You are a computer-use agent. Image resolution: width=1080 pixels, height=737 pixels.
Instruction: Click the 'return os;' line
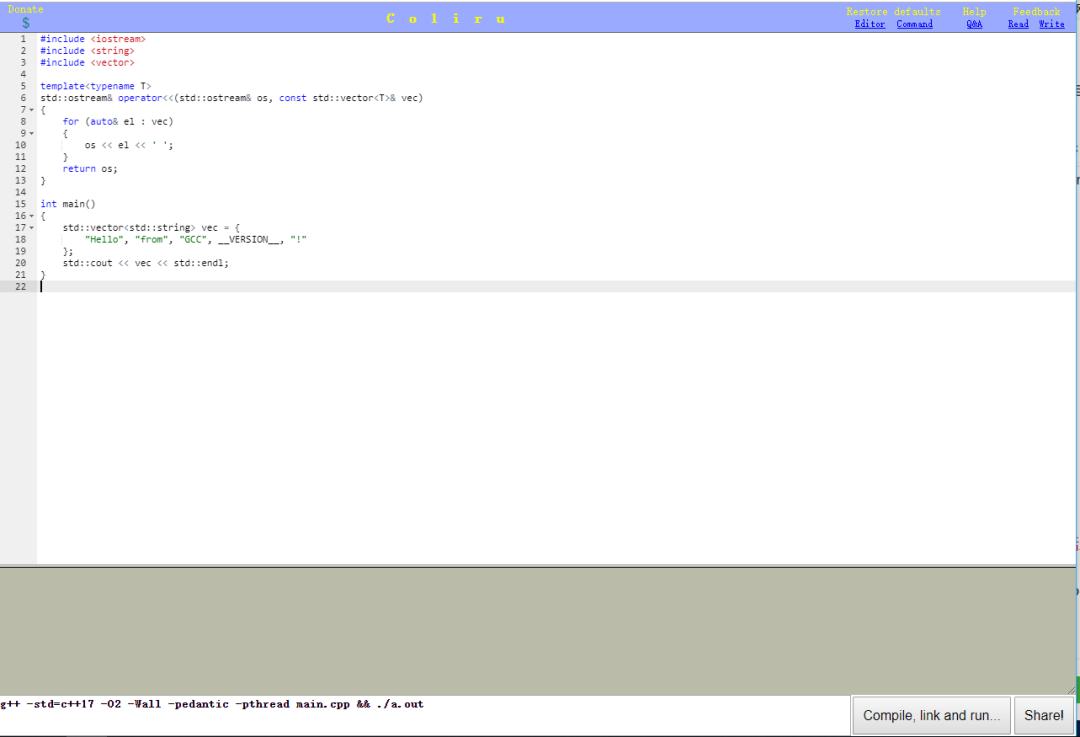coord(90,169)
